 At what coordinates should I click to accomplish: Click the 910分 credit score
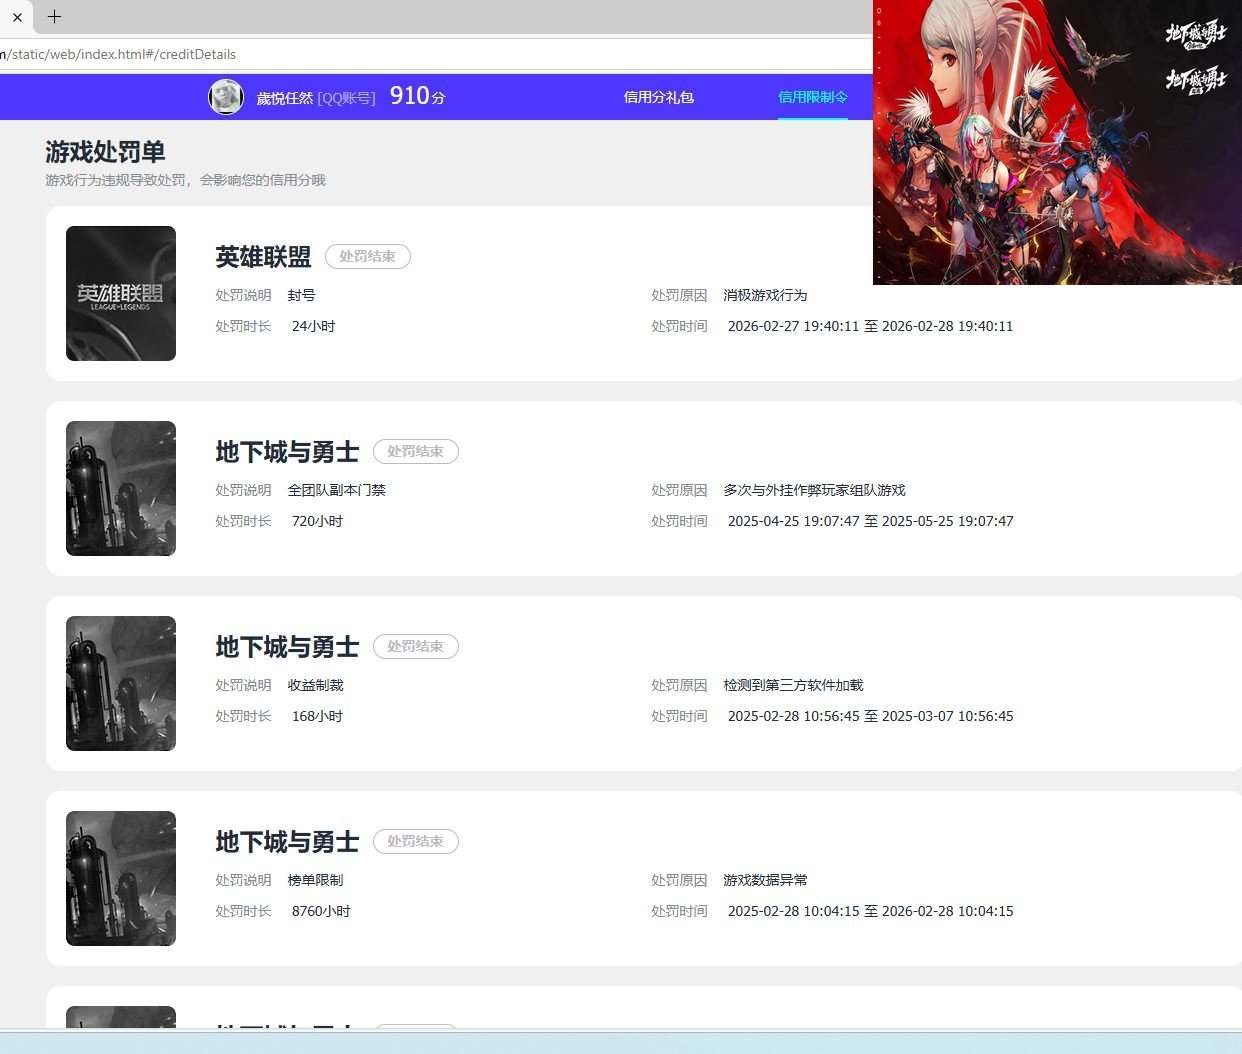click(417, 96)
